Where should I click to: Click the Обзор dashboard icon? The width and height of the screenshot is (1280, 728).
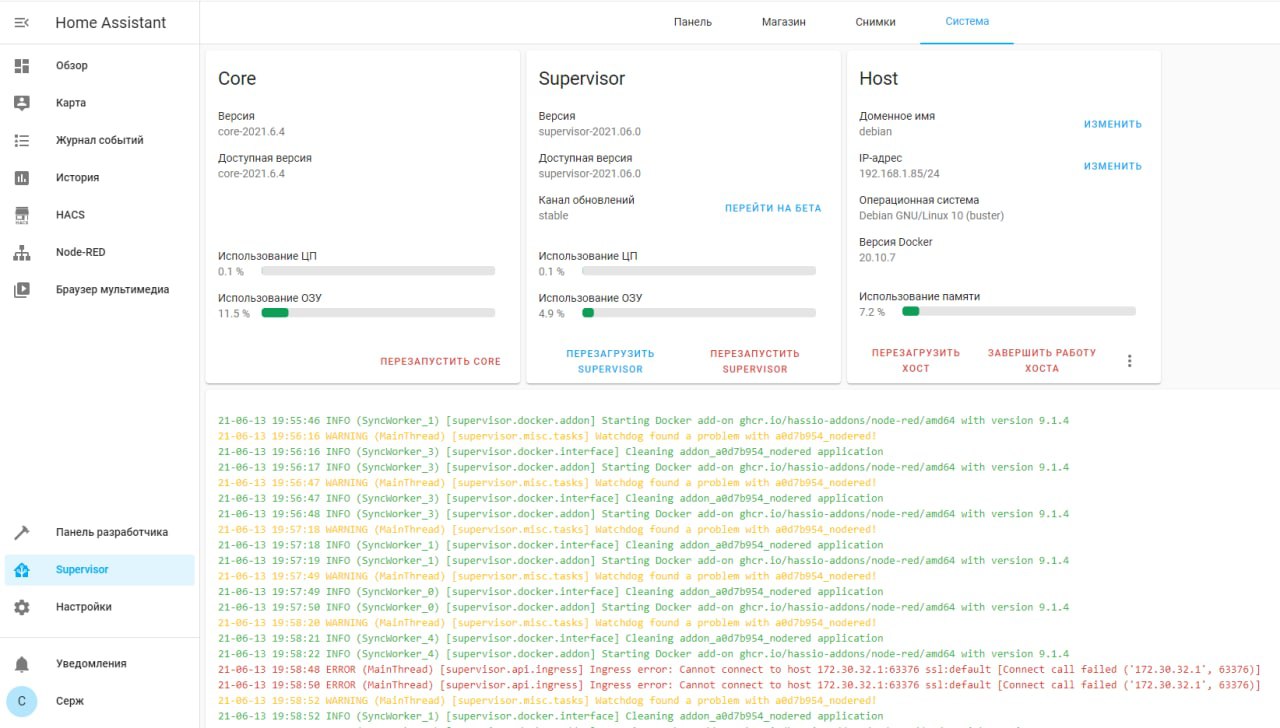[x=22, y=65]
